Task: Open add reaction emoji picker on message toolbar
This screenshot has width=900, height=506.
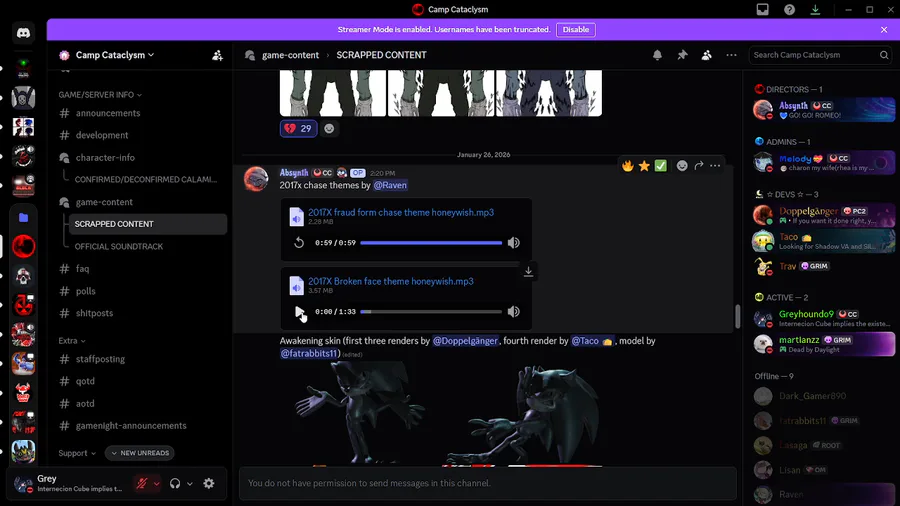Action: (x=682, y=166)
